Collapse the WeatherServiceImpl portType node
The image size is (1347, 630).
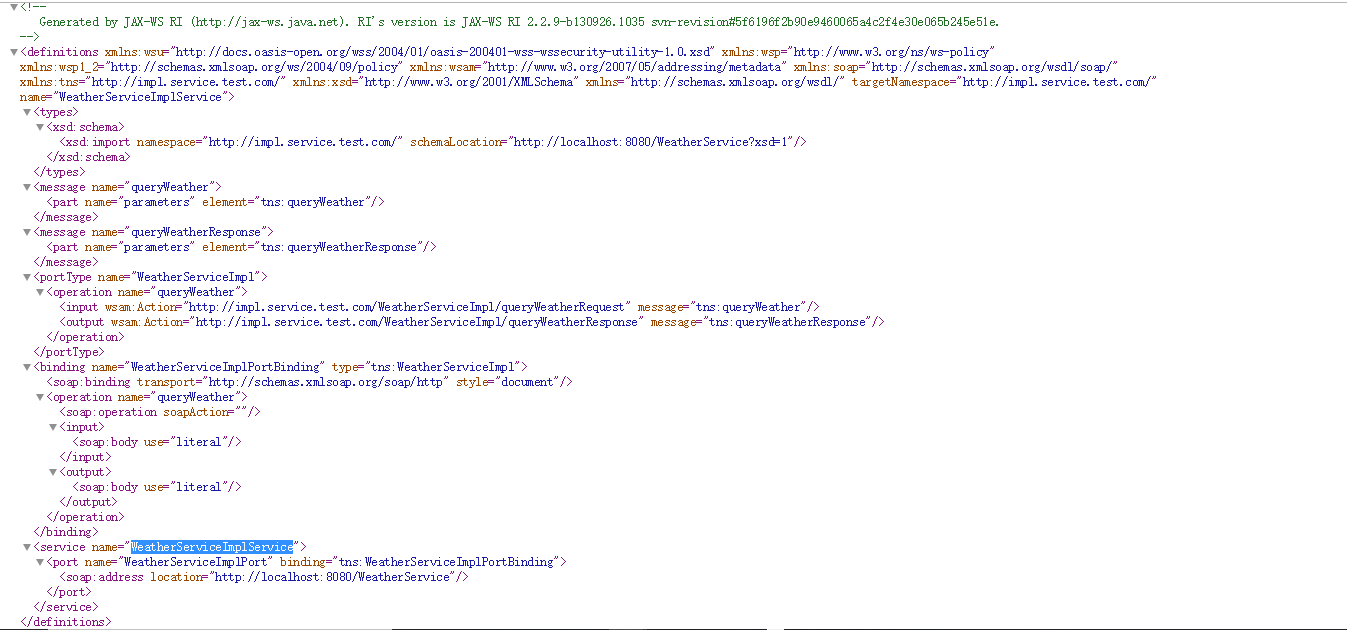pos(26,276)
